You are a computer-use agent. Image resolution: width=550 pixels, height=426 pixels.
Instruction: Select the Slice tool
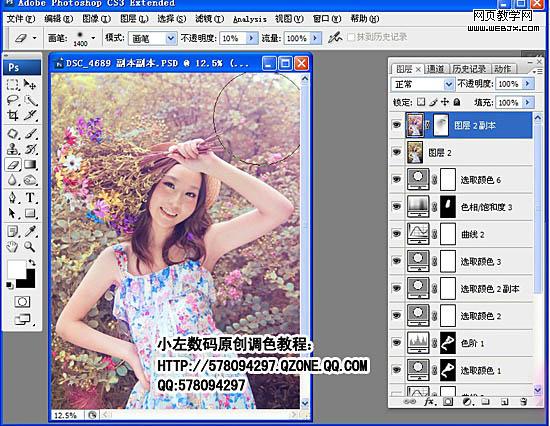click(30, 115)
